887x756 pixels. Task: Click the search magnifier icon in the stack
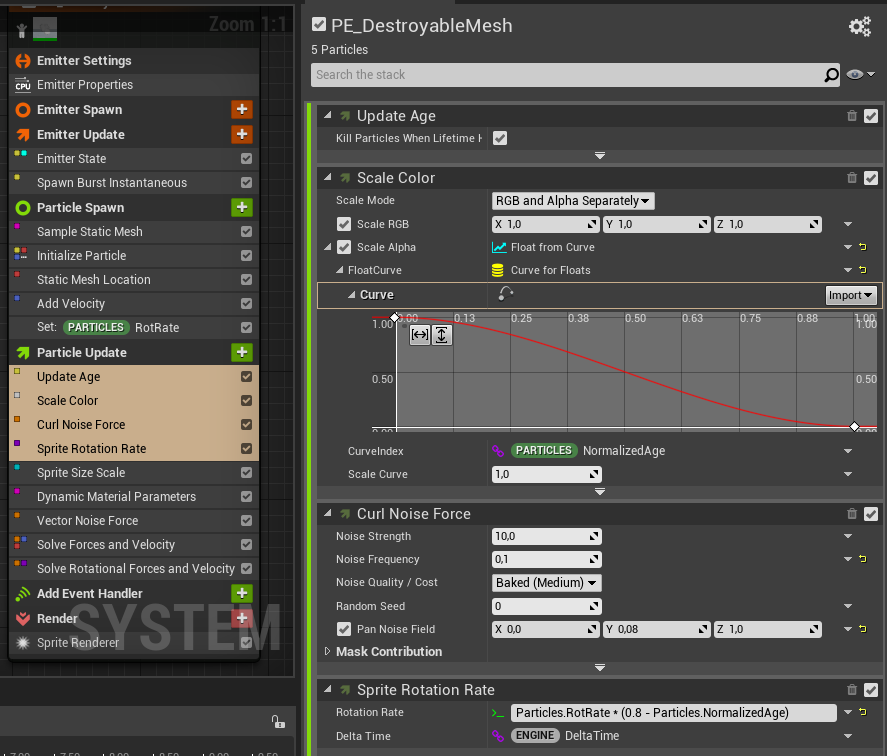(x=831, y=75)
